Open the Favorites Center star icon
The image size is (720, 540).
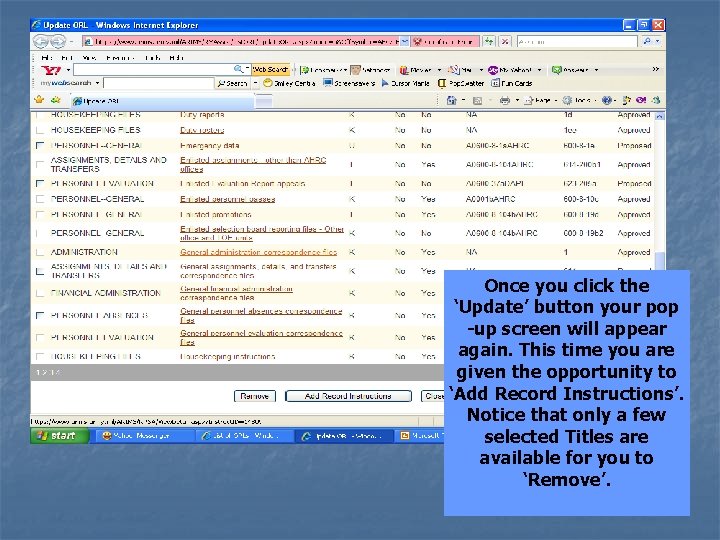pos(39,100)
